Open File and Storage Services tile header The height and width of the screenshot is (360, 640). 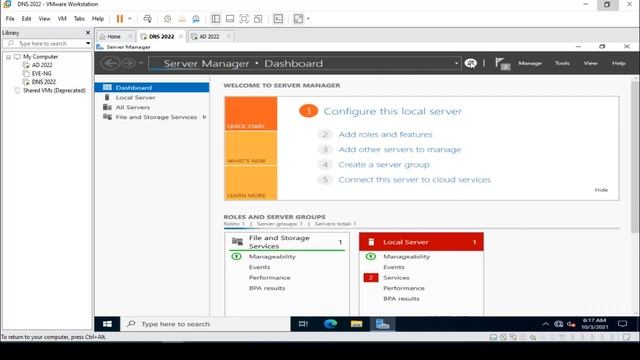point(287,242)
